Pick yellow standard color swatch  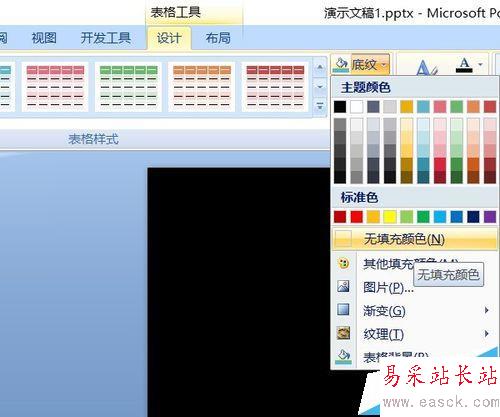pyautogui.click(x=390, y=217)
